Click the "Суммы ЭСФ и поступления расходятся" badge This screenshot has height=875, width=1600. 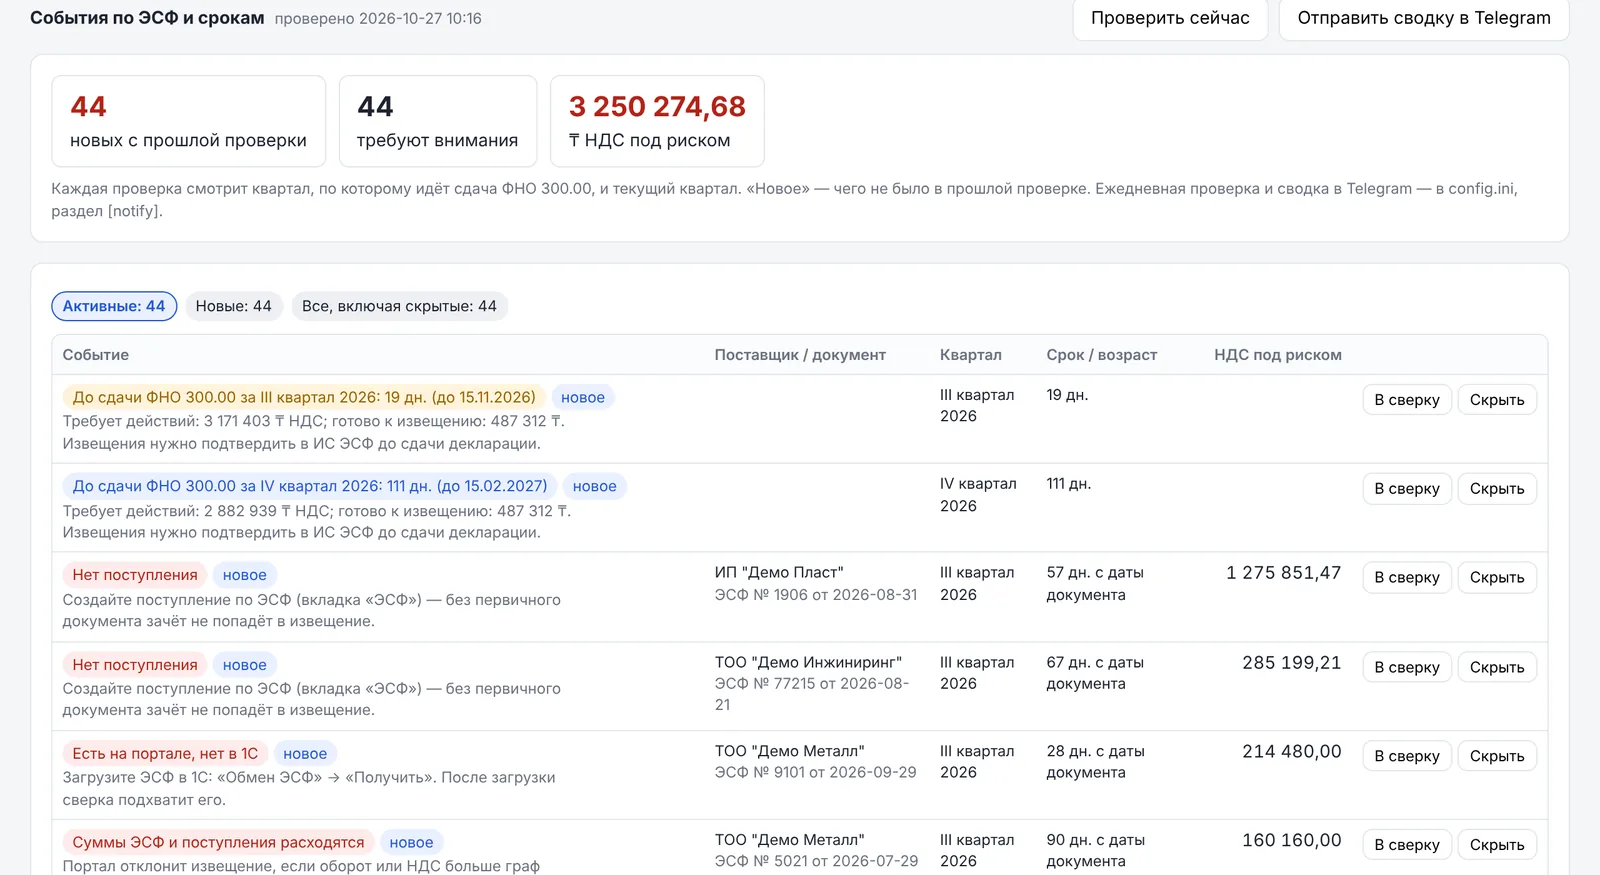218,843
